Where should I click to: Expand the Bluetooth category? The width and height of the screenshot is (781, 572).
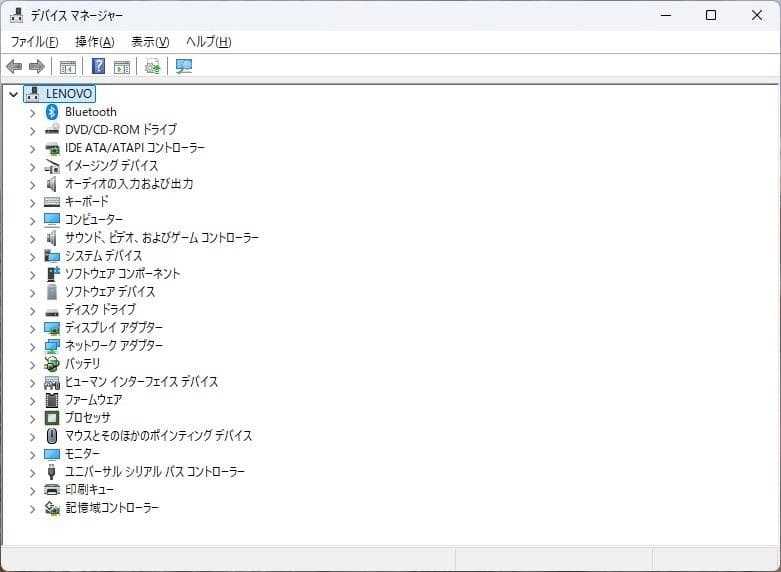pyautogui.click(x=32, y=113)
